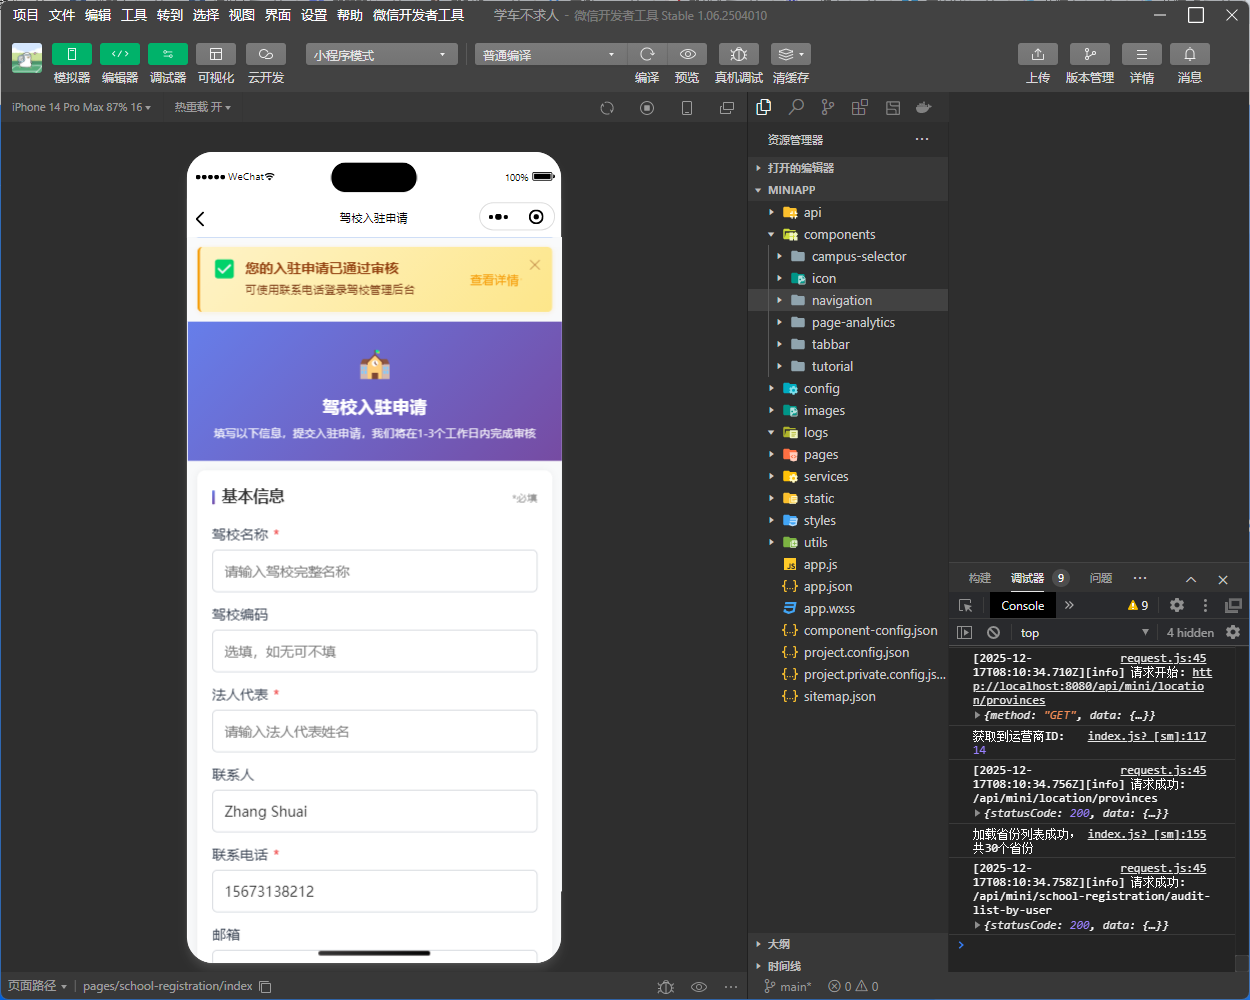Viewport: 1250px width, 1000px height.
Task: Click the 上传 upload icon
Action: click(1037, 54)
